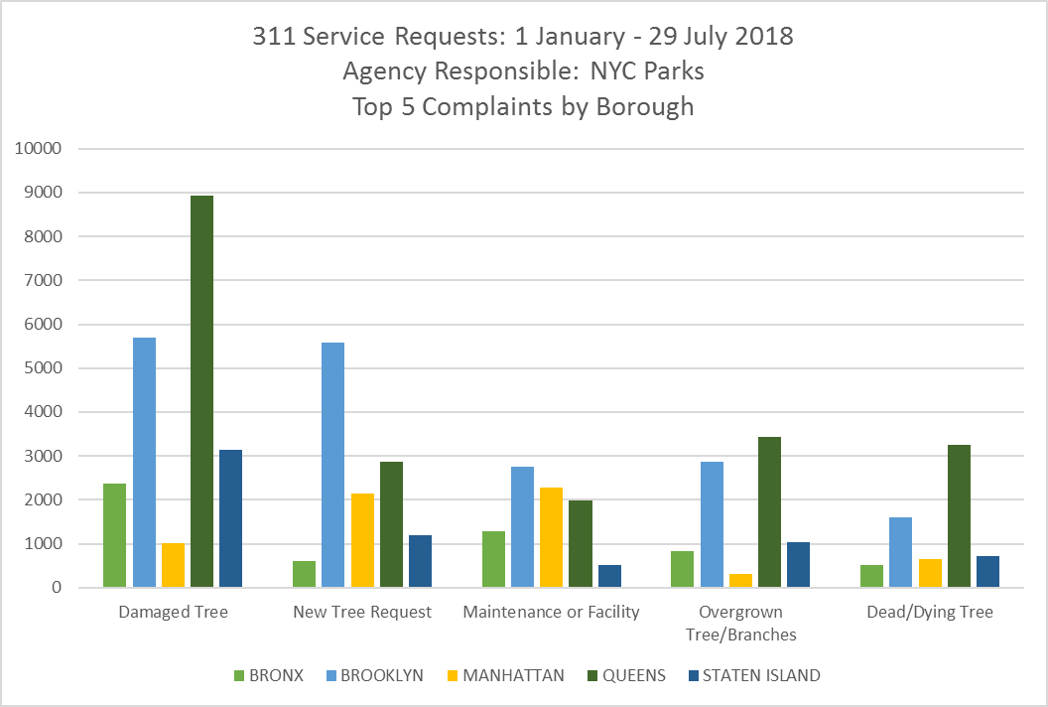Click the 'New Tree Request' axis label

click(x=362, y=612)
